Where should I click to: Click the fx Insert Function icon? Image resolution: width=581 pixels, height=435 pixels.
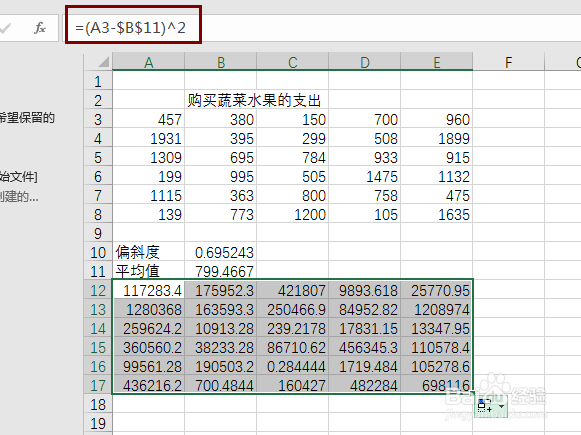[x=39, y=28]
